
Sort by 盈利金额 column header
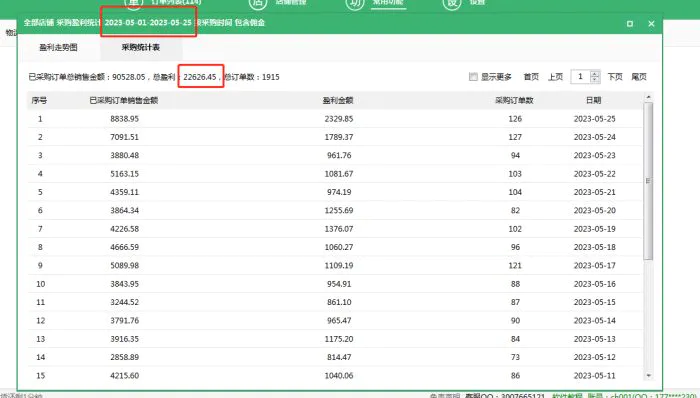coord(338,100)
